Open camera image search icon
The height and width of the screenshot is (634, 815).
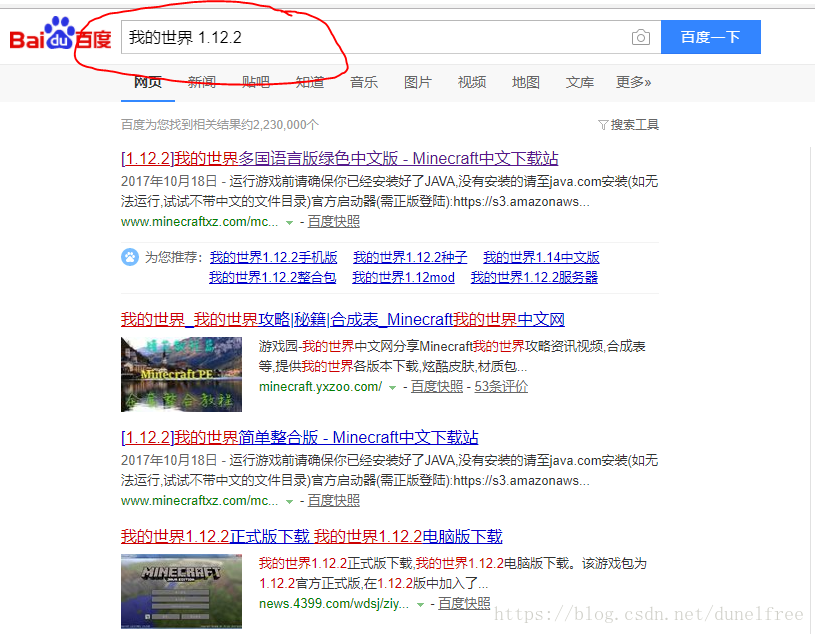click(x=640, y=37)
